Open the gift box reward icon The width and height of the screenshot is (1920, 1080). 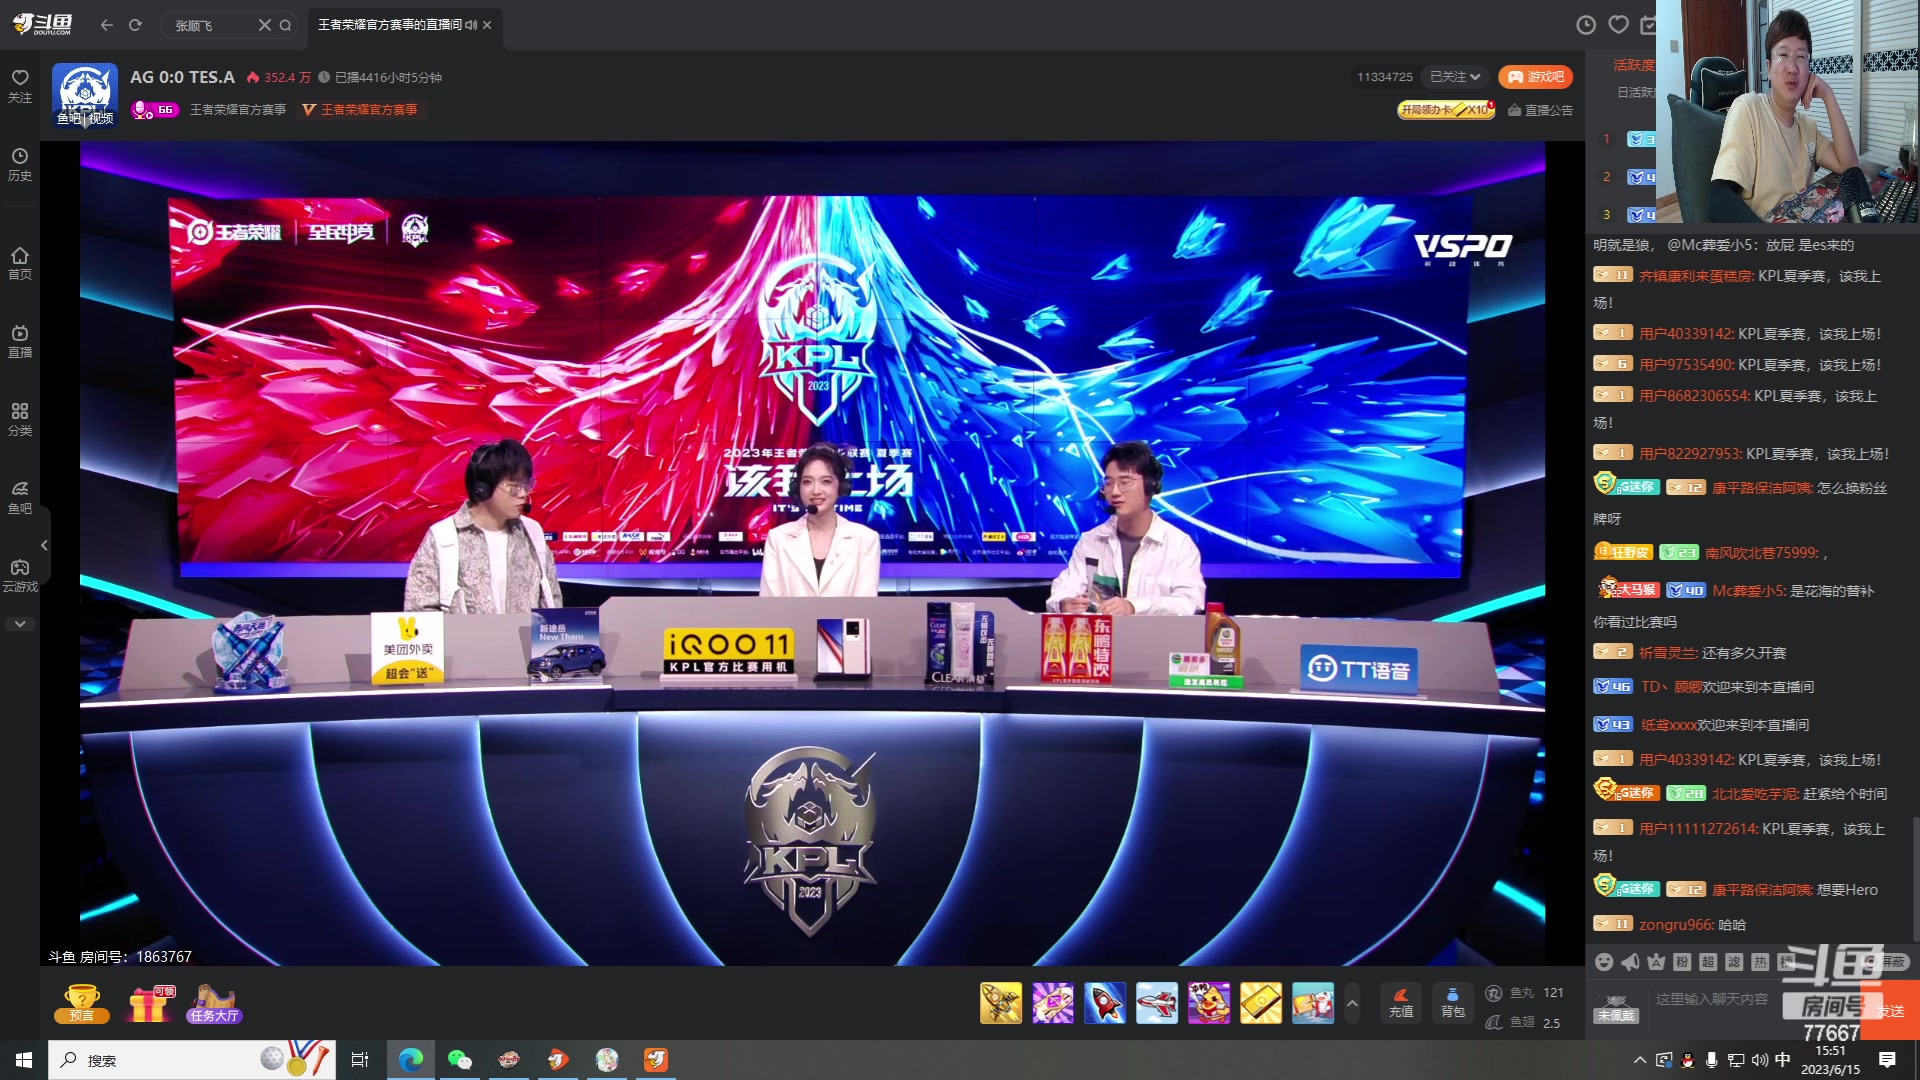click(x=150, y=1003)
